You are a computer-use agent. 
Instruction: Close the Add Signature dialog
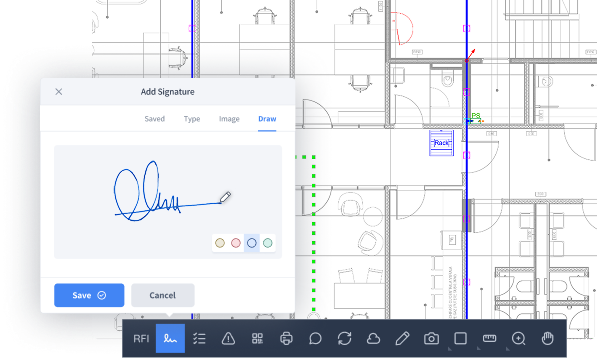[59, 92]
